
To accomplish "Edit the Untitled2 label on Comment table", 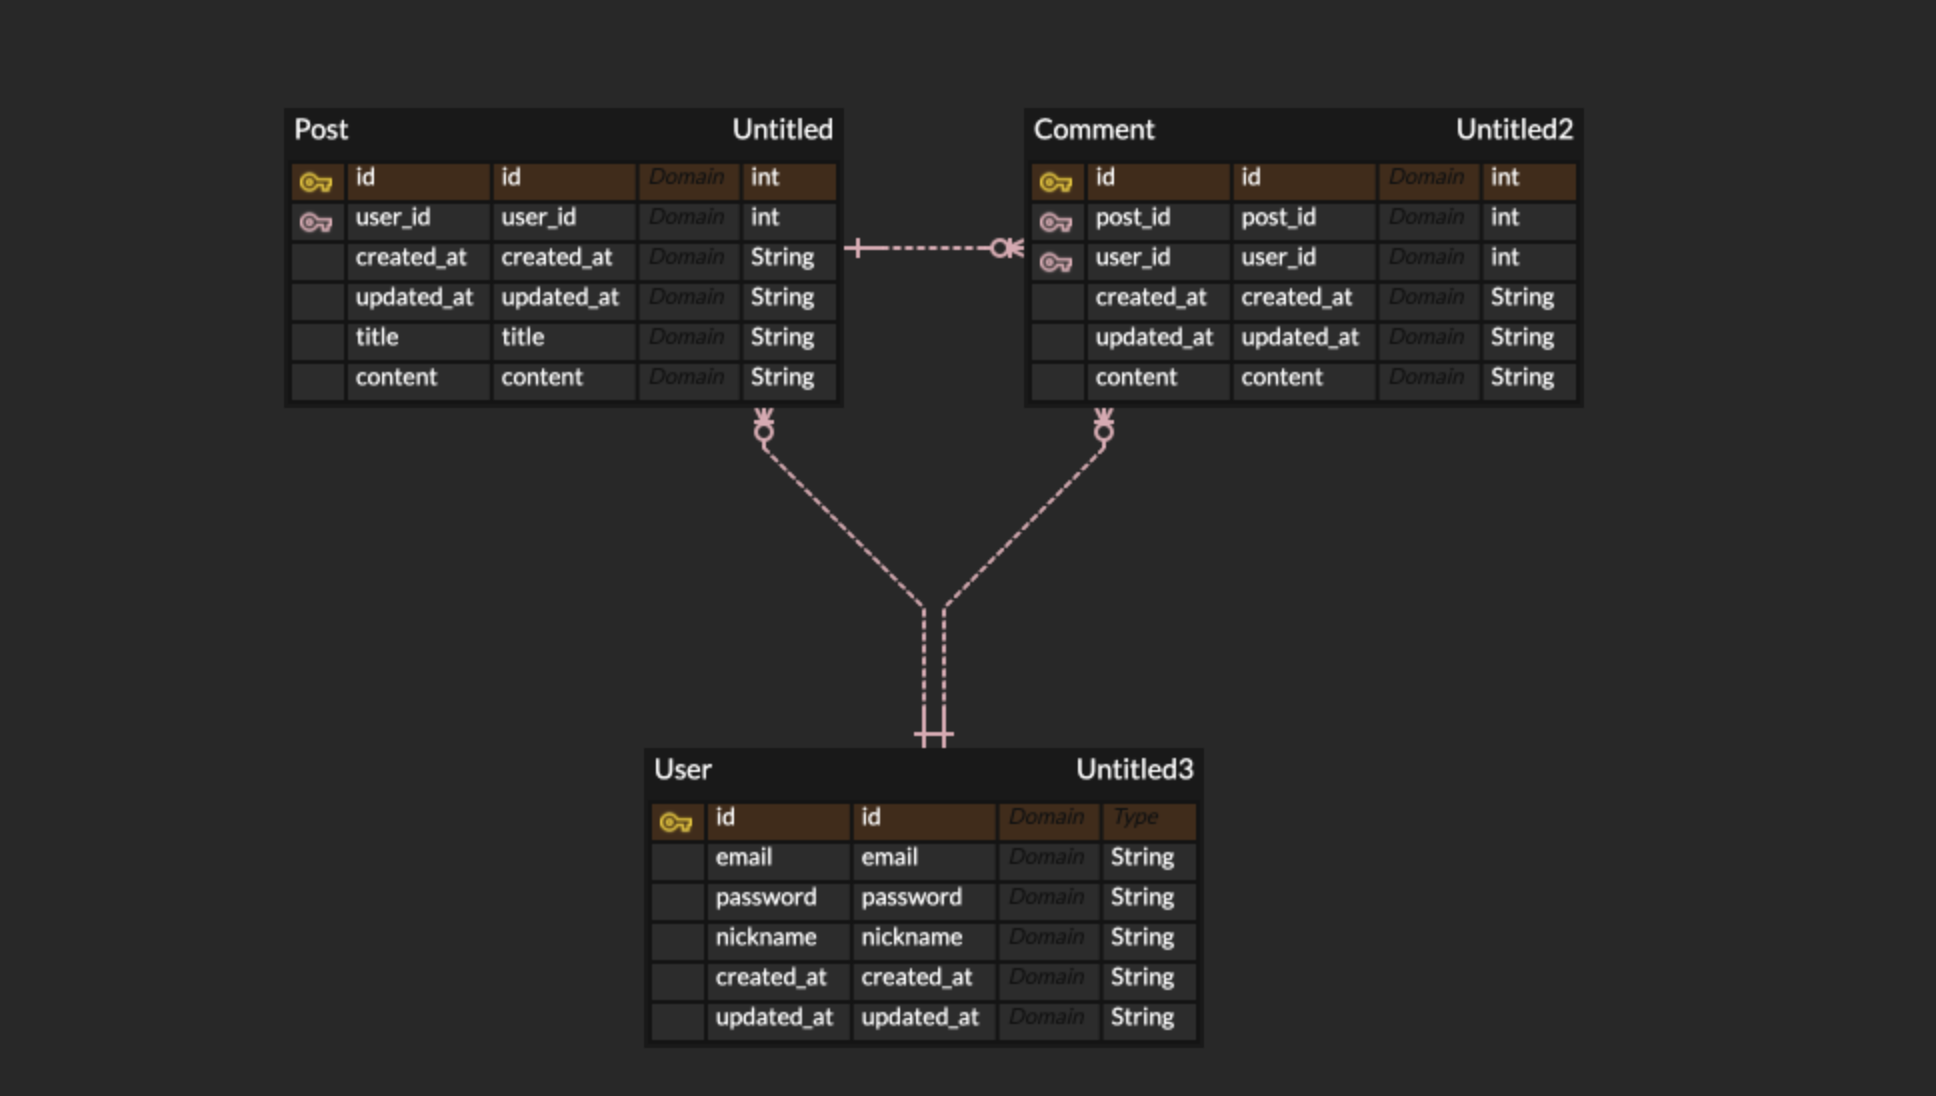I will [x=1514, y=129].
